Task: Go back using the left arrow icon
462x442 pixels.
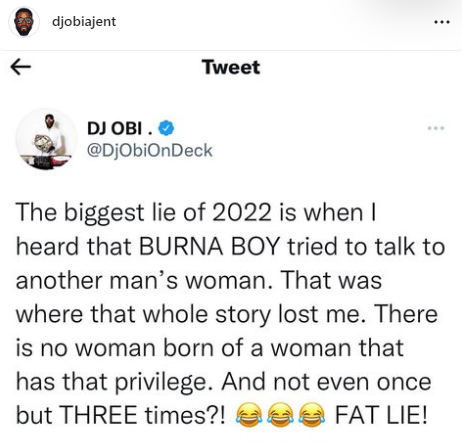Action: (x=21, y=67)
